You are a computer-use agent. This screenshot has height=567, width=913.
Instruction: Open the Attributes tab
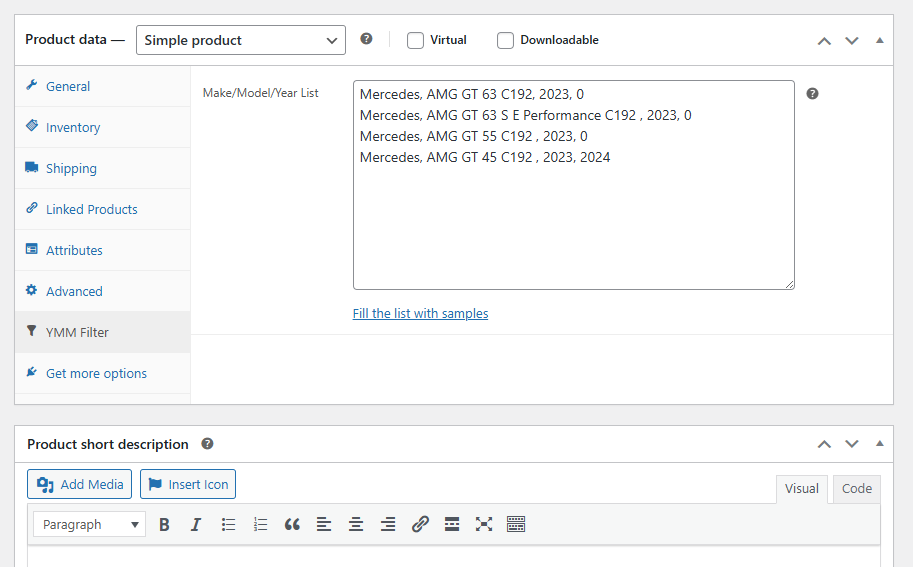pos(102,250)
